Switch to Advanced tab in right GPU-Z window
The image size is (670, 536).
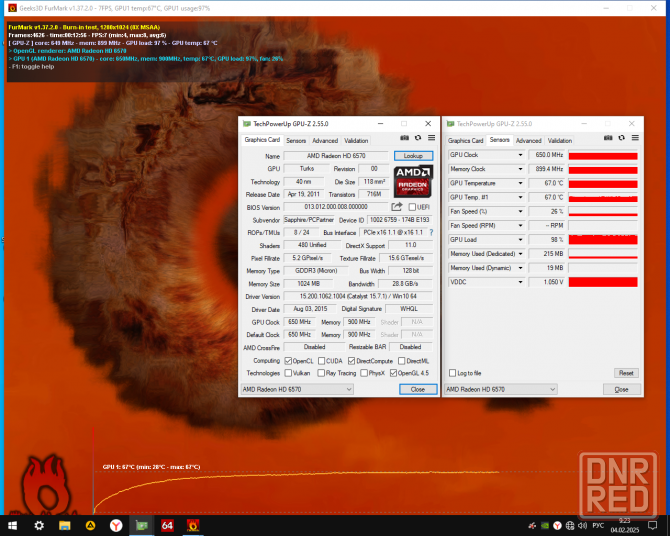click(529, 140)
